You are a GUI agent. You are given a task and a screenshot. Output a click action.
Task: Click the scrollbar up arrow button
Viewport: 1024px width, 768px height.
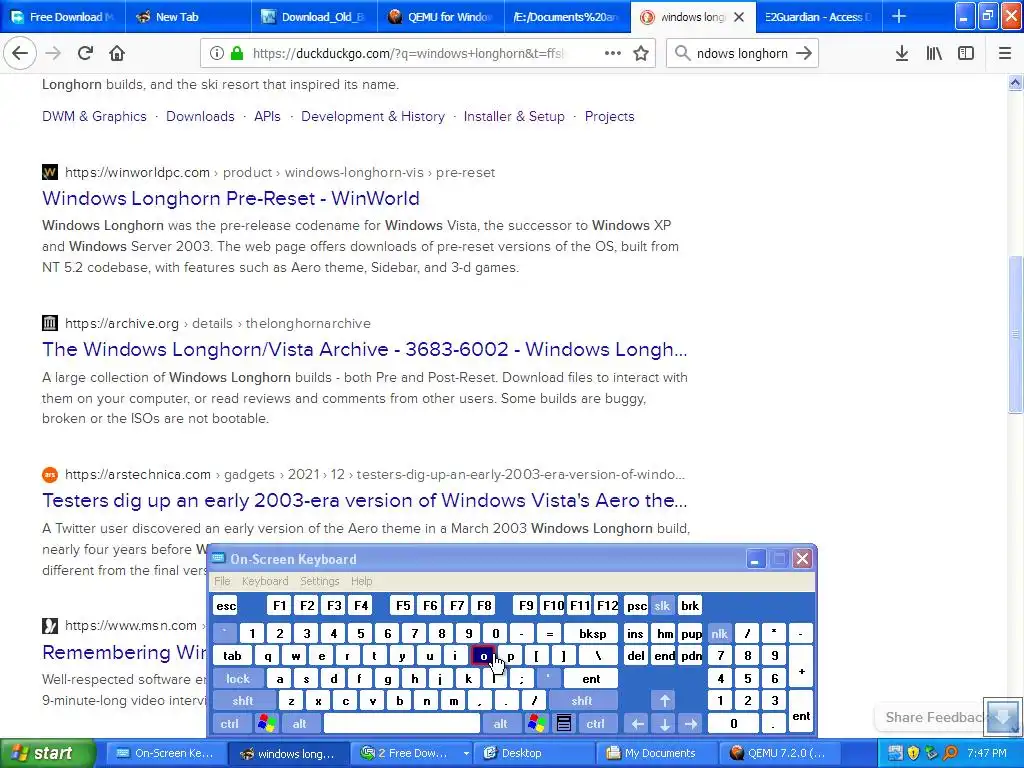[x=1015, y=82]
